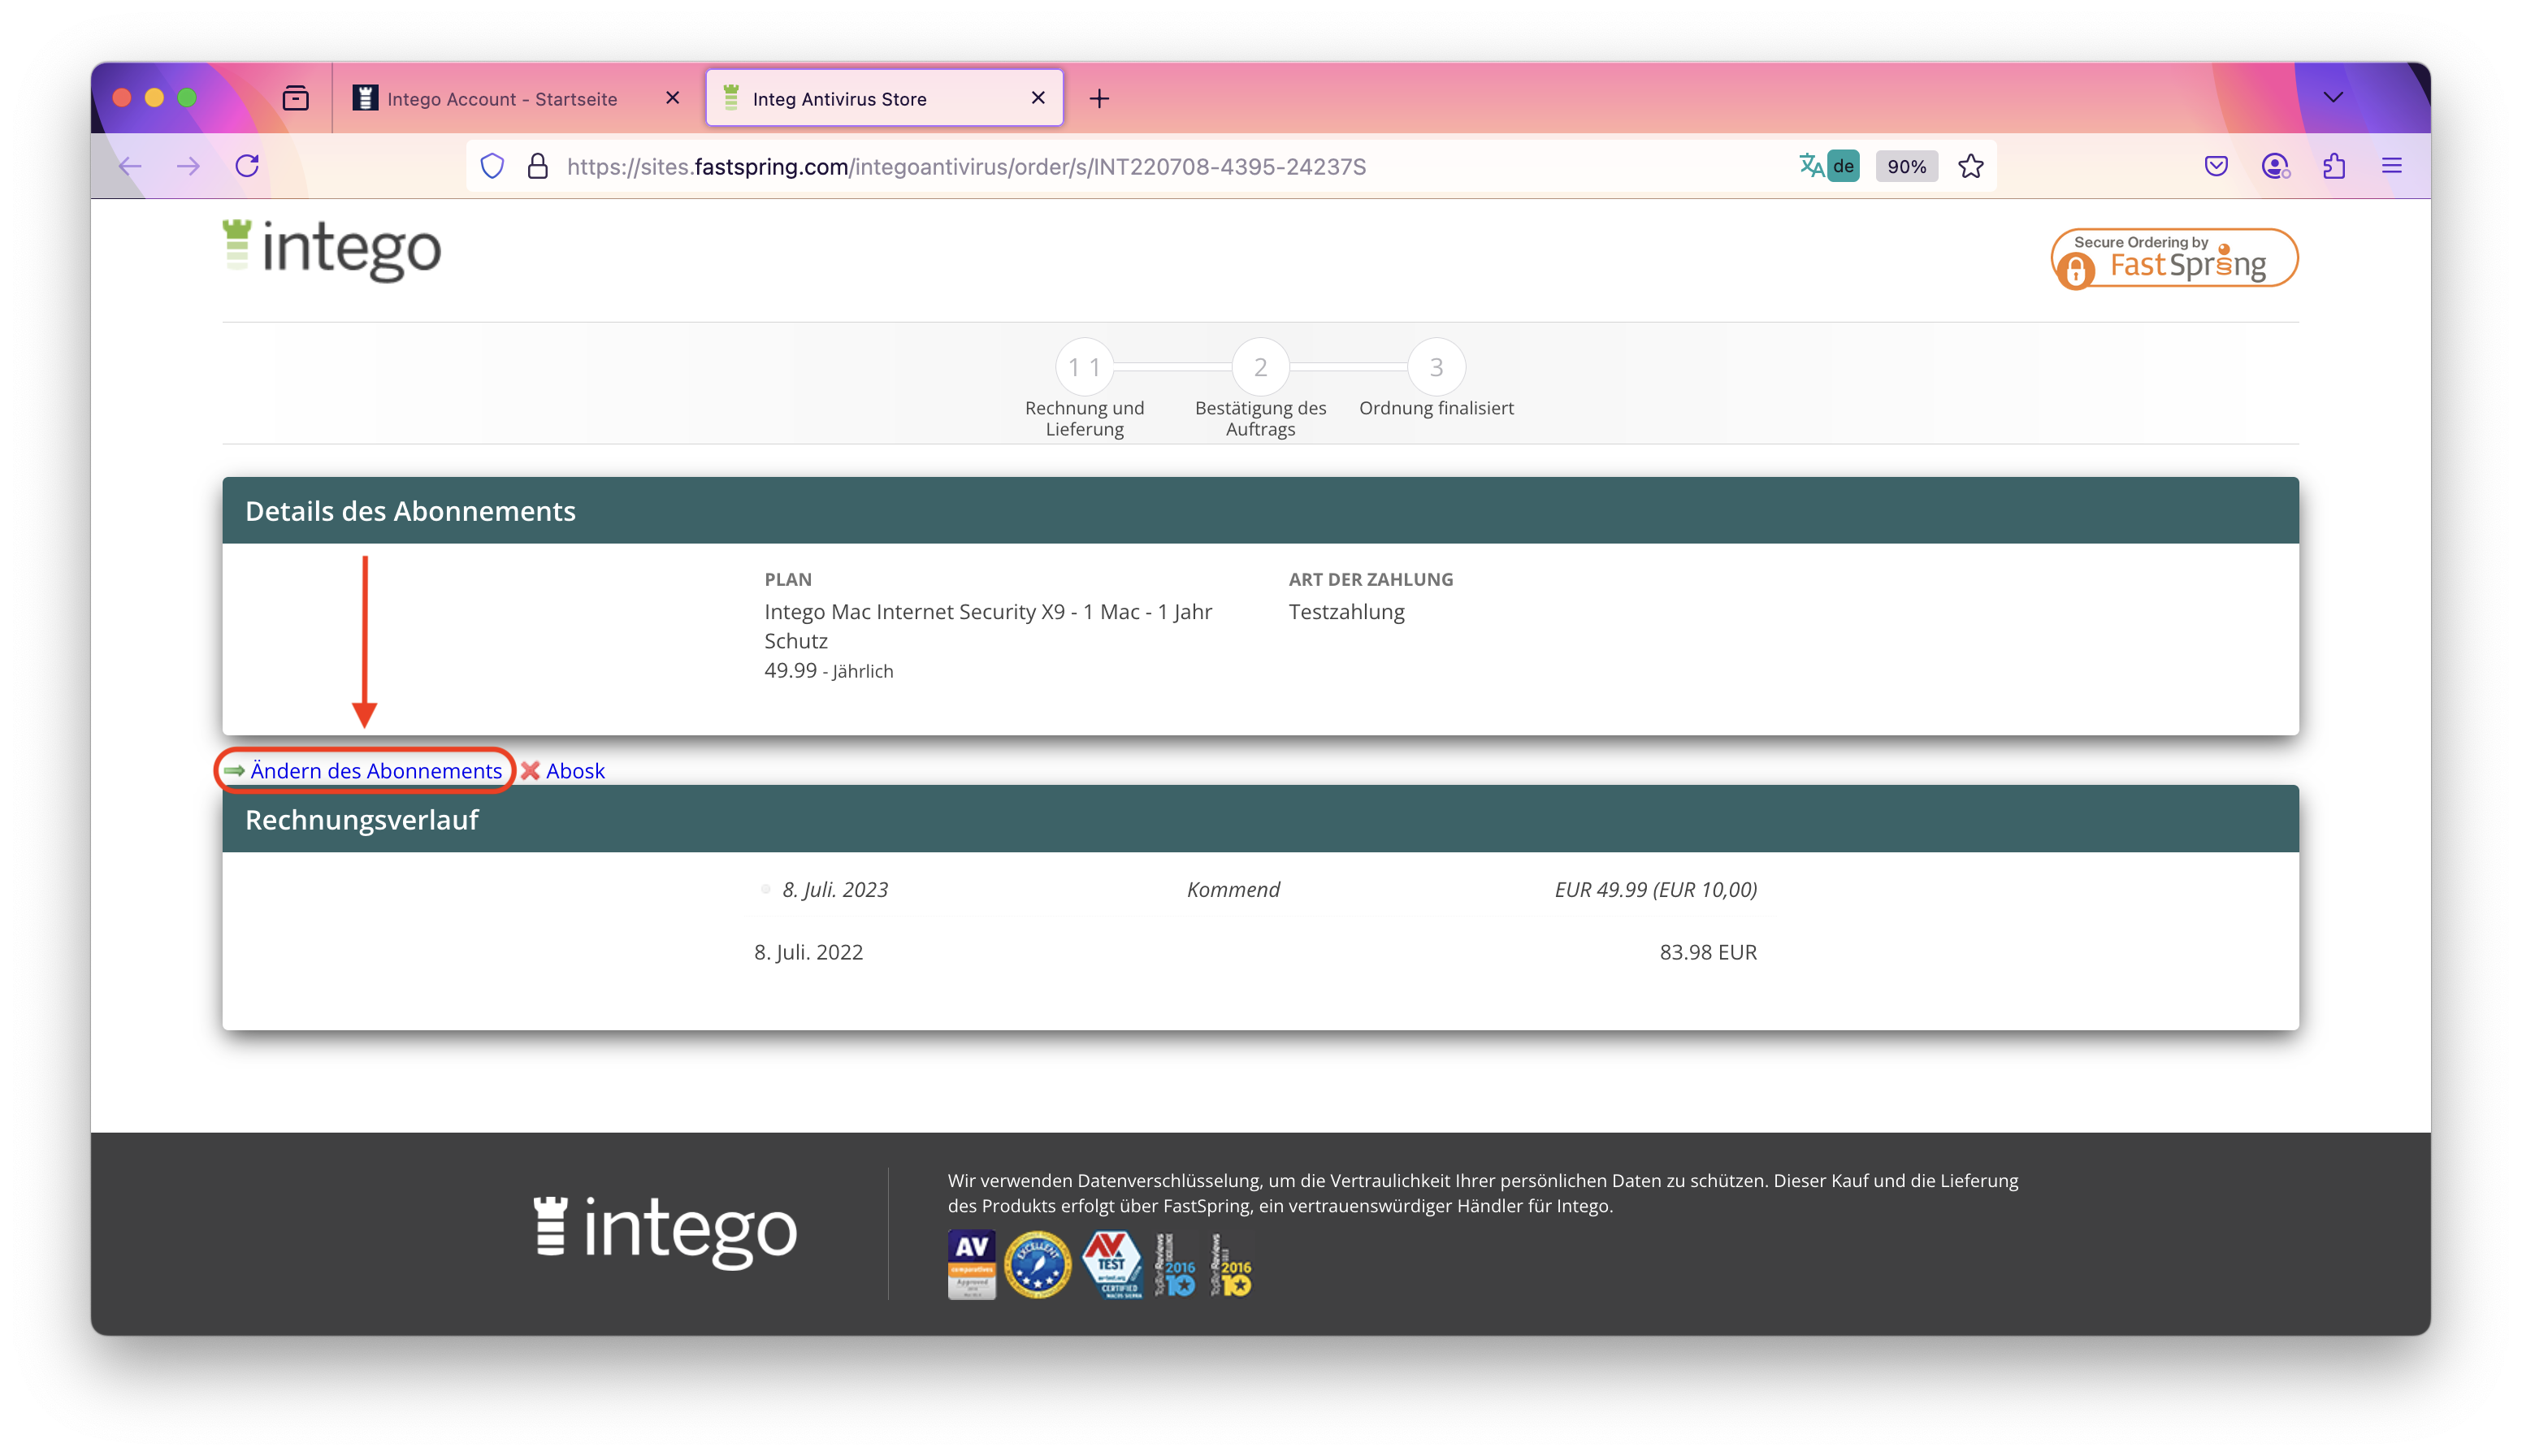2522x1456 pixels.
Task: Click the gold 2016 Top Ten Reviews badge
Action: (1230, 1264)
